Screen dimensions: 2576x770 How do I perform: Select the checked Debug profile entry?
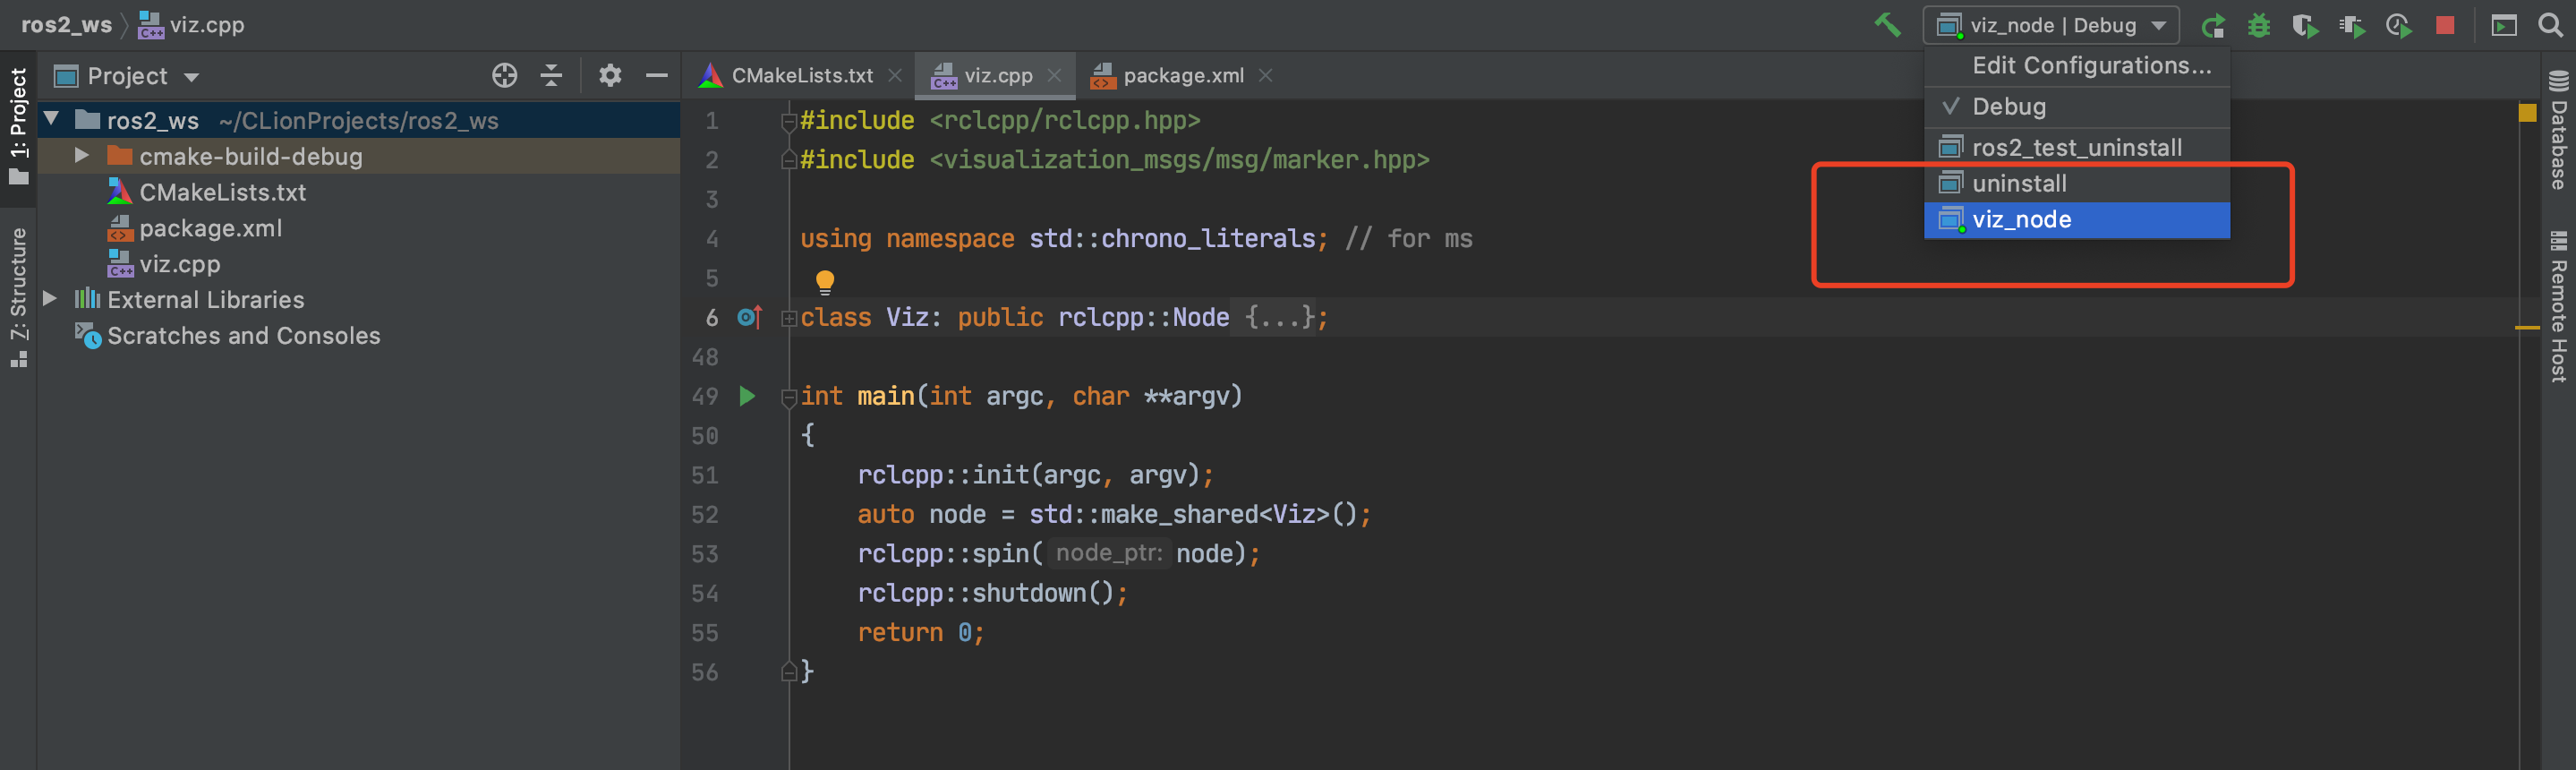coord(2008,107)
